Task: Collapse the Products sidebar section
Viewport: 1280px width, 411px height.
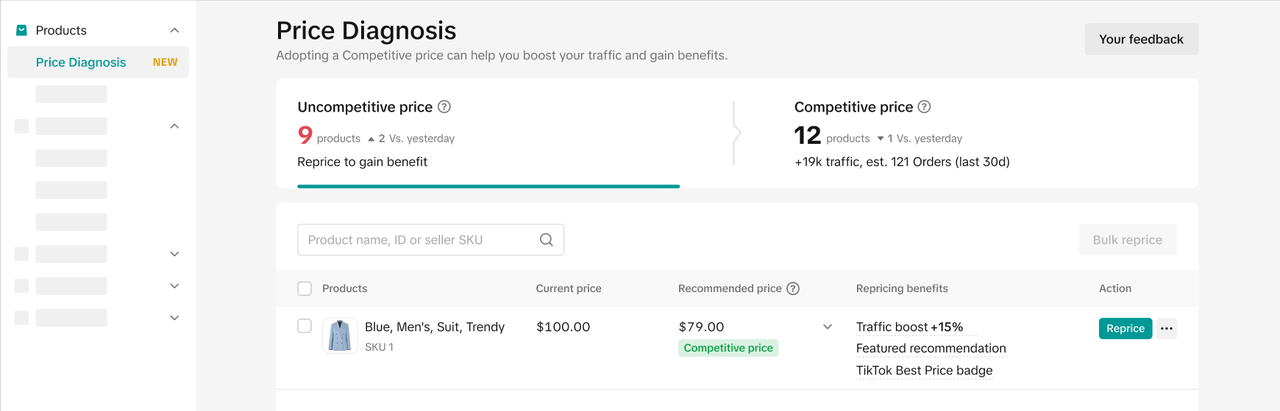Action: click(x=175, y=31)
